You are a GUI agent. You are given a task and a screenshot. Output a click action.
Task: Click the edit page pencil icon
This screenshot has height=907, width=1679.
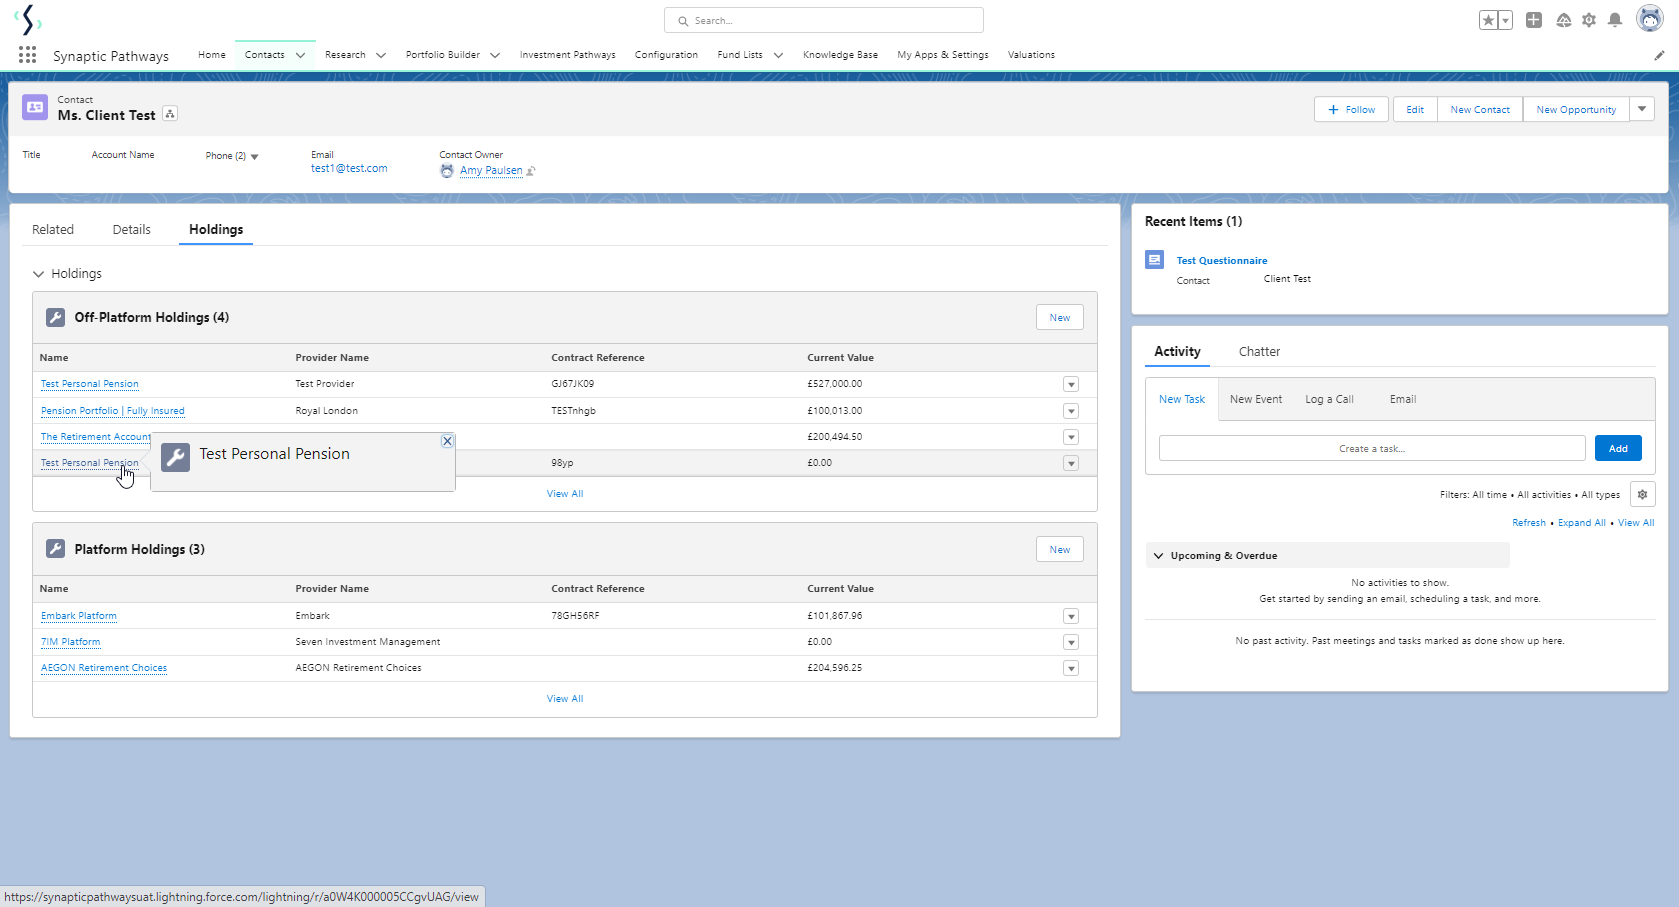(1659, 55)
